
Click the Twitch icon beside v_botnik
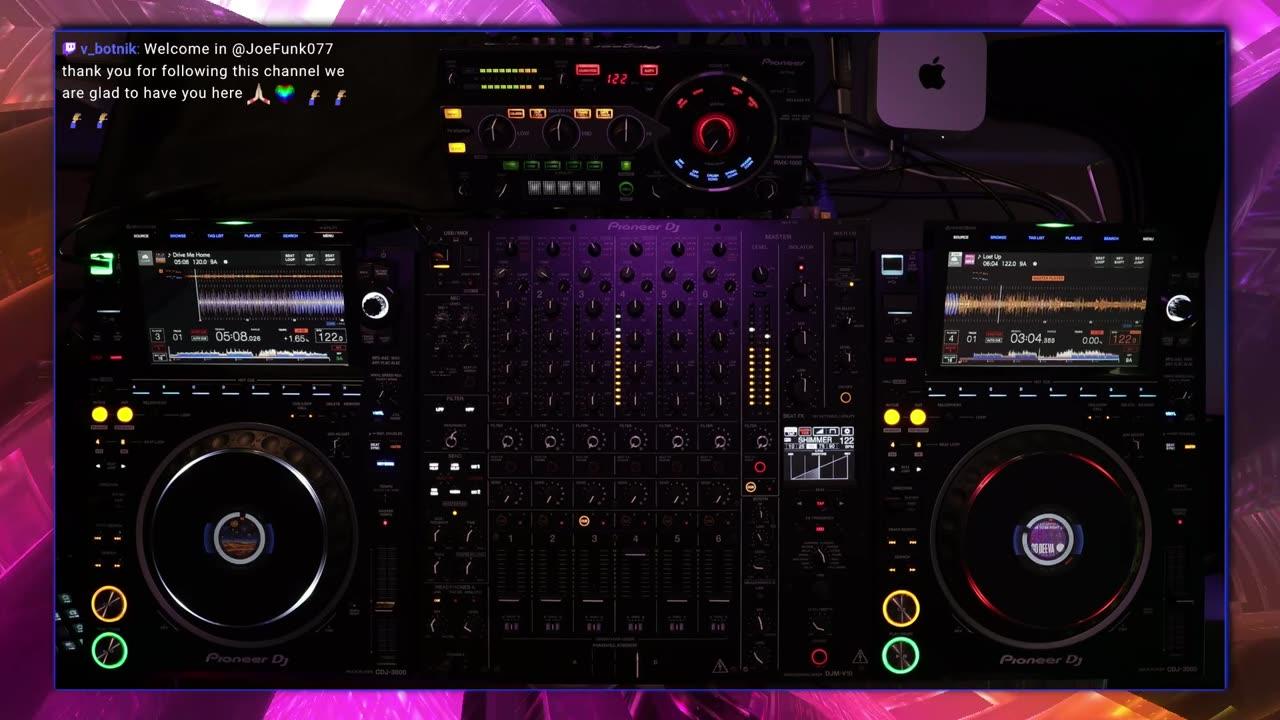69,48
